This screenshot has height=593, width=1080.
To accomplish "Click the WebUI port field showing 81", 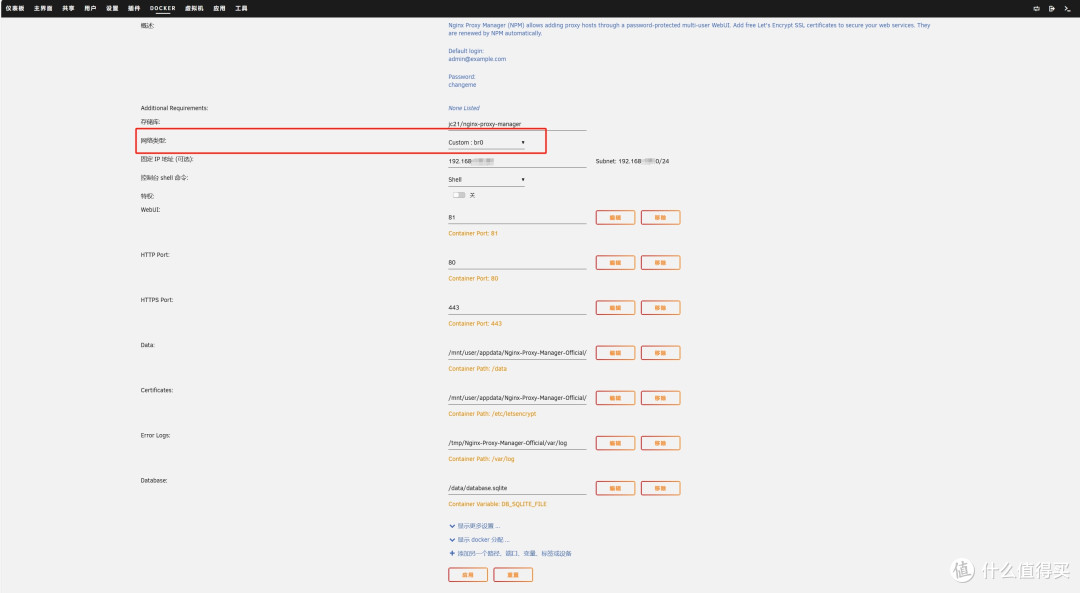I will tap(517, 218).
